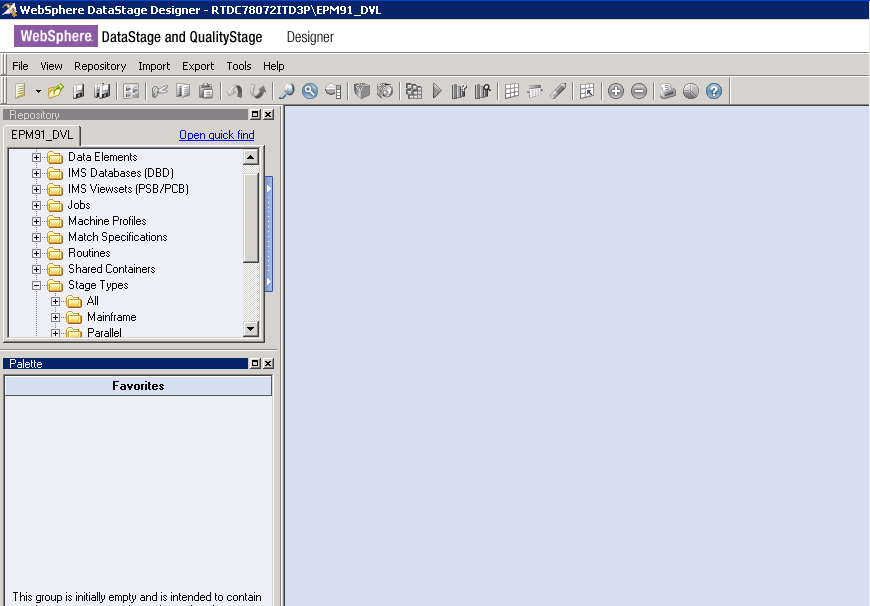Open the Import menu
This screenshot has width=870, height=606.
[x=154, y=66]
